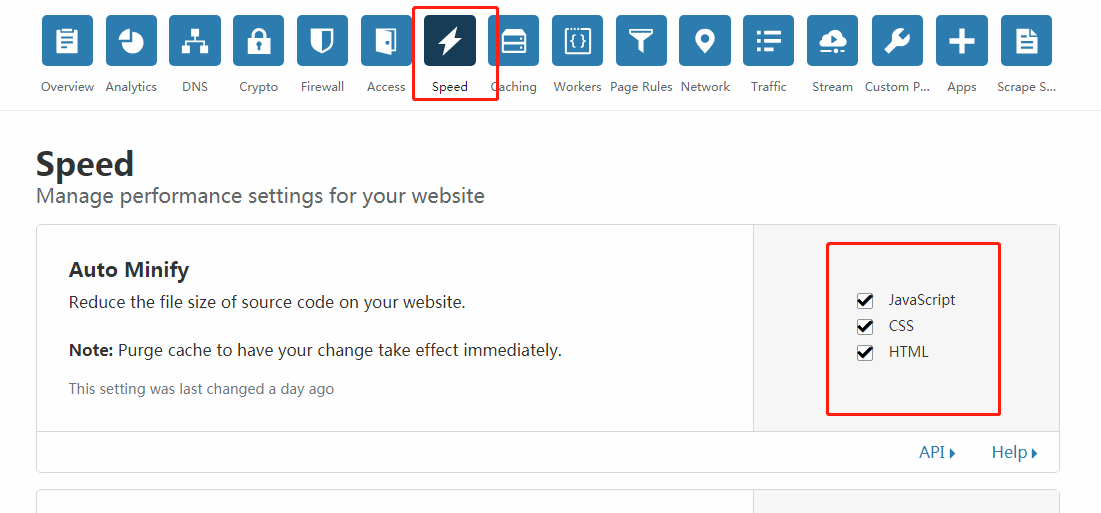
Task: Switch to the Apps tab
Action: pos(961,41)
